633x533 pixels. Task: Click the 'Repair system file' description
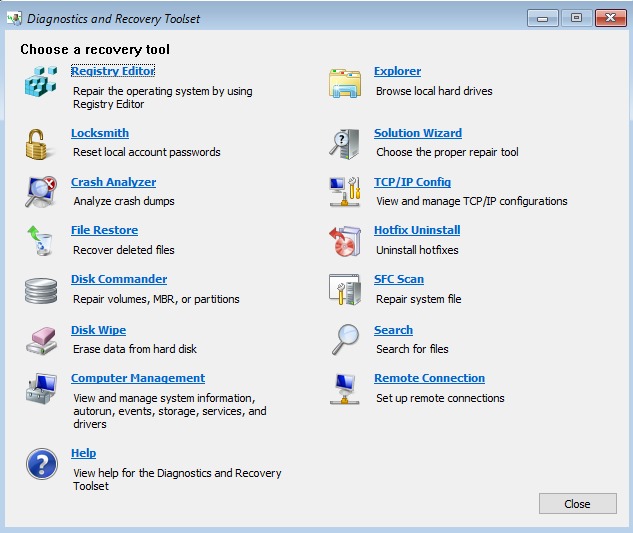tap(419, 299)
